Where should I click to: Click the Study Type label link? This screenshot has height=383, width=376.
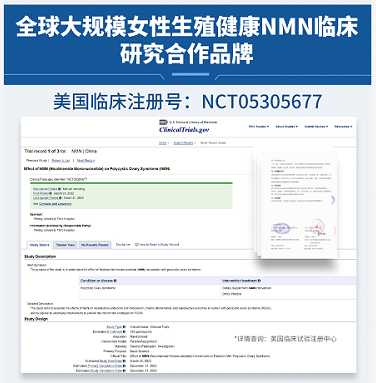114,327
